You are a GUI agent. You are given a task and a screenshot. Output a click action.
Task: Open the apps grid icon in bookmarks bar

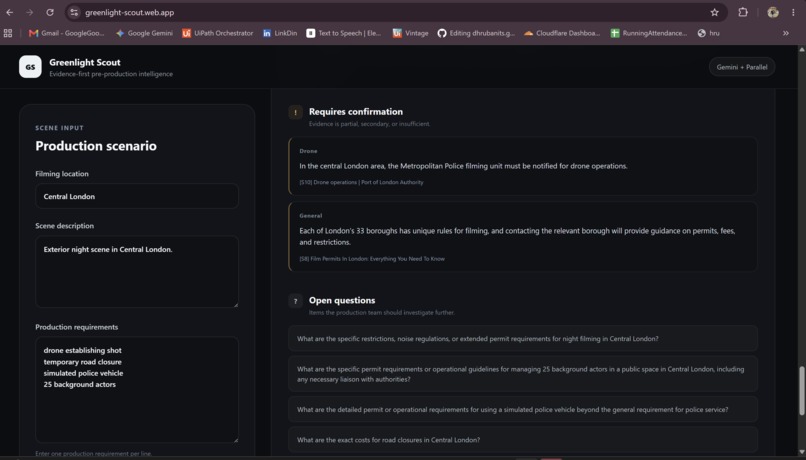[8, 33]
